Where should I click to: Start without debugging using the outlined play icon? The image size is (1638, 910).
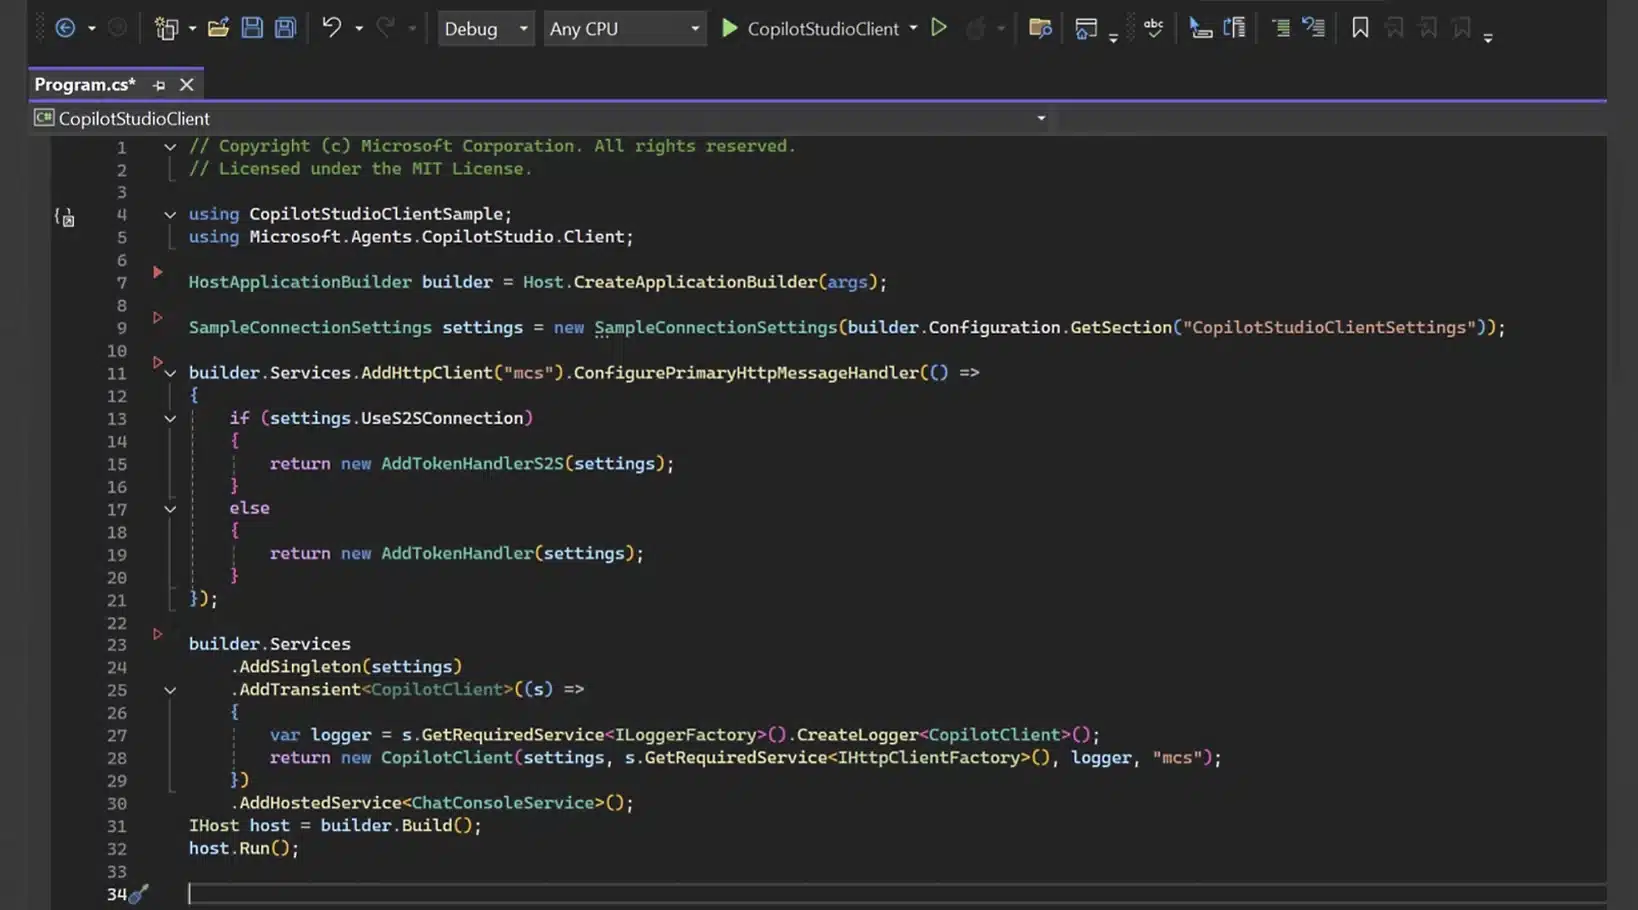pos(938,28)
